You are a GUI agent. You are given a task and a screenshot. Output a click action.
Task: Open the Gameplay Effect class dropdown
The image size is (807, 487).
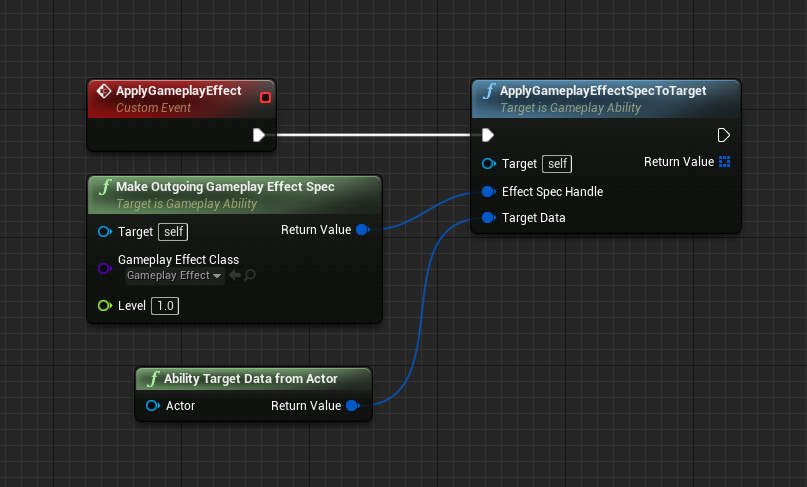[174, 275]
